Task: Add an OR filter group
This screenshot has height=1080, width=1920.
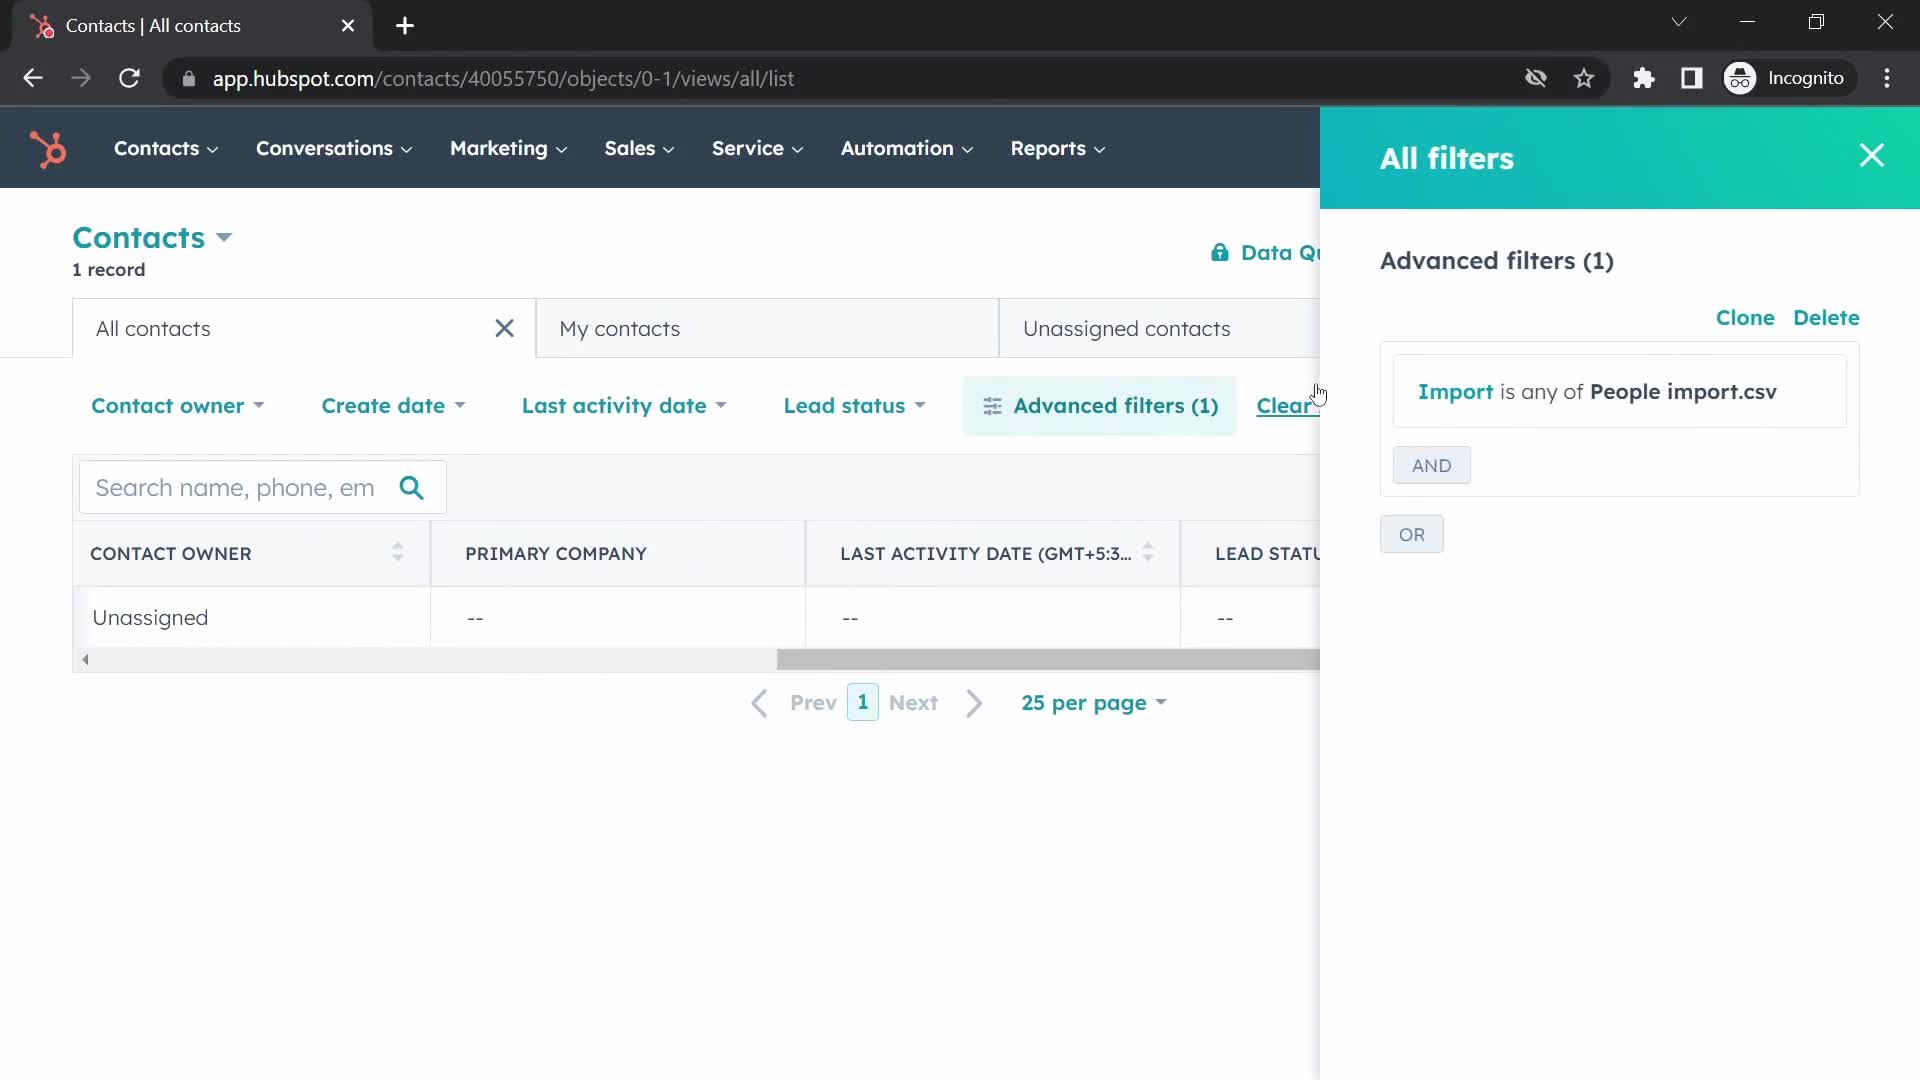Action: 1411,535
